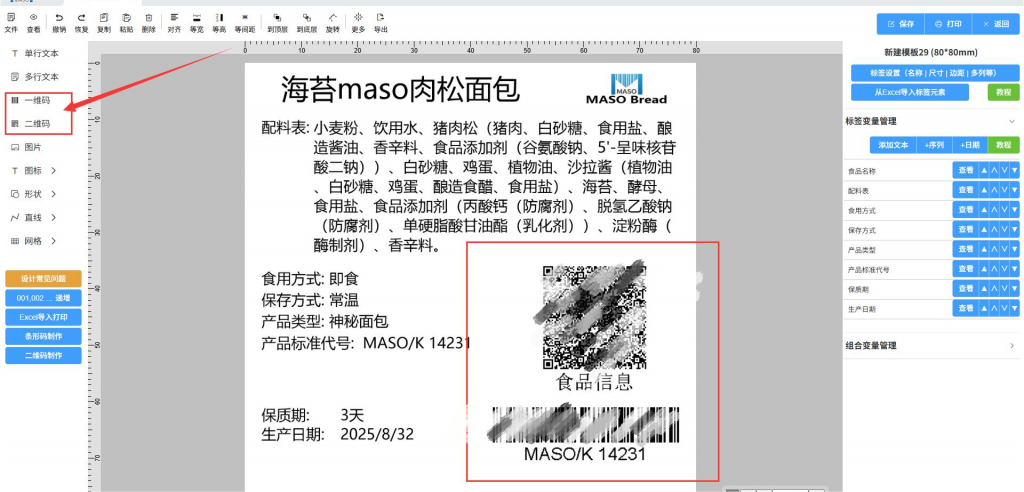Click the 返回 back button
The image size is (1024, 492).
[995, 24]
